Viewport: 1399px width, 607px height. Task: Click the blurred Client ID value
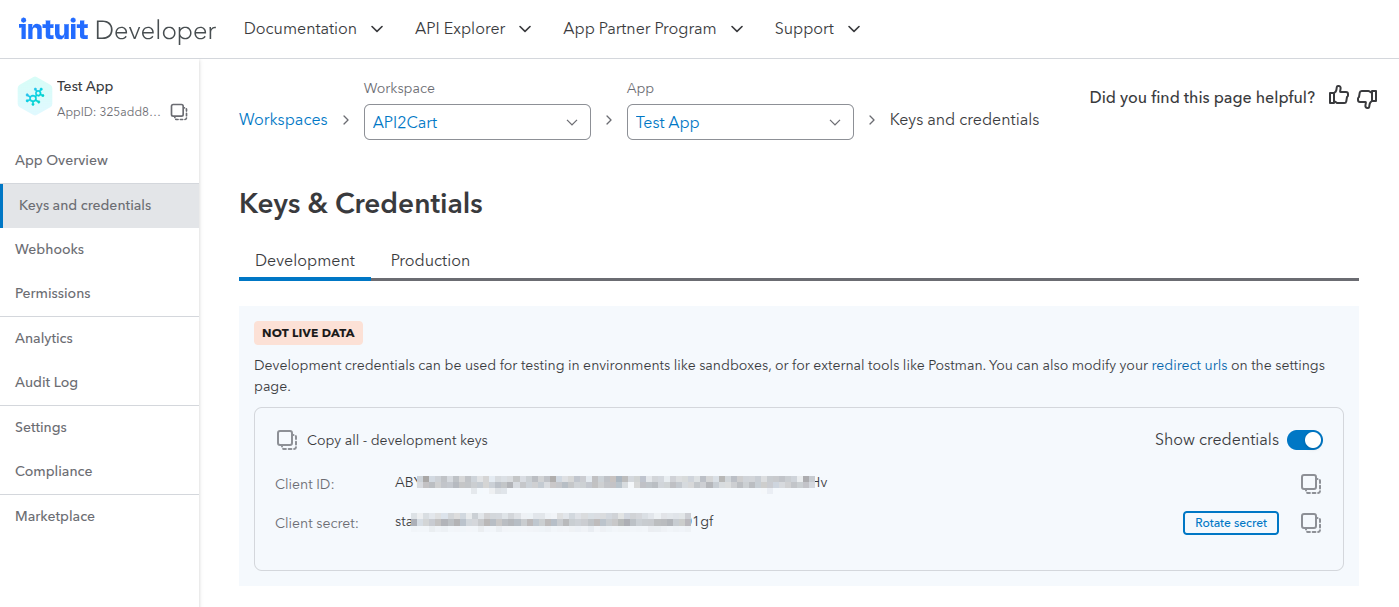tap(611, 483)
